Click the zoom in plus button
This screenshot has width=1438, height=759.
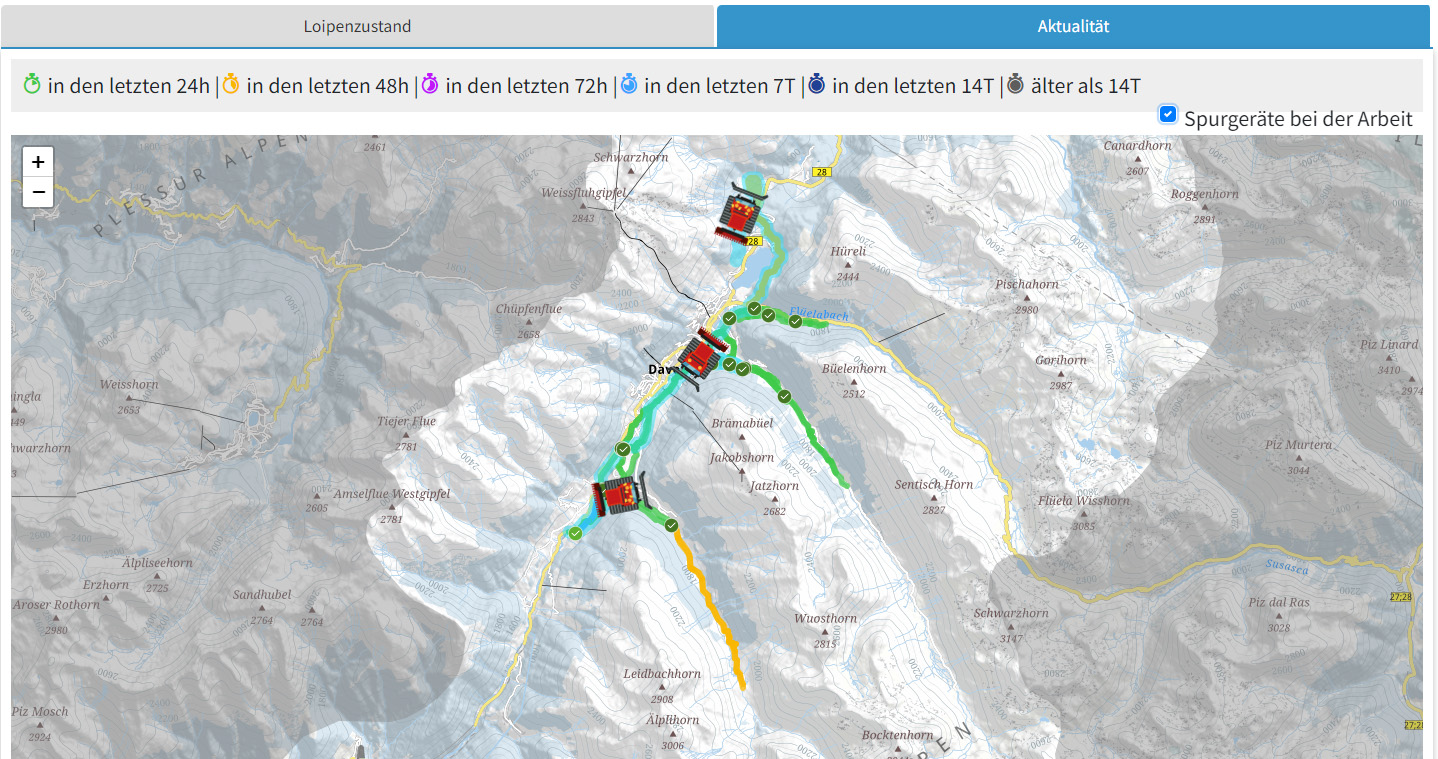click(x=38, y=162)
